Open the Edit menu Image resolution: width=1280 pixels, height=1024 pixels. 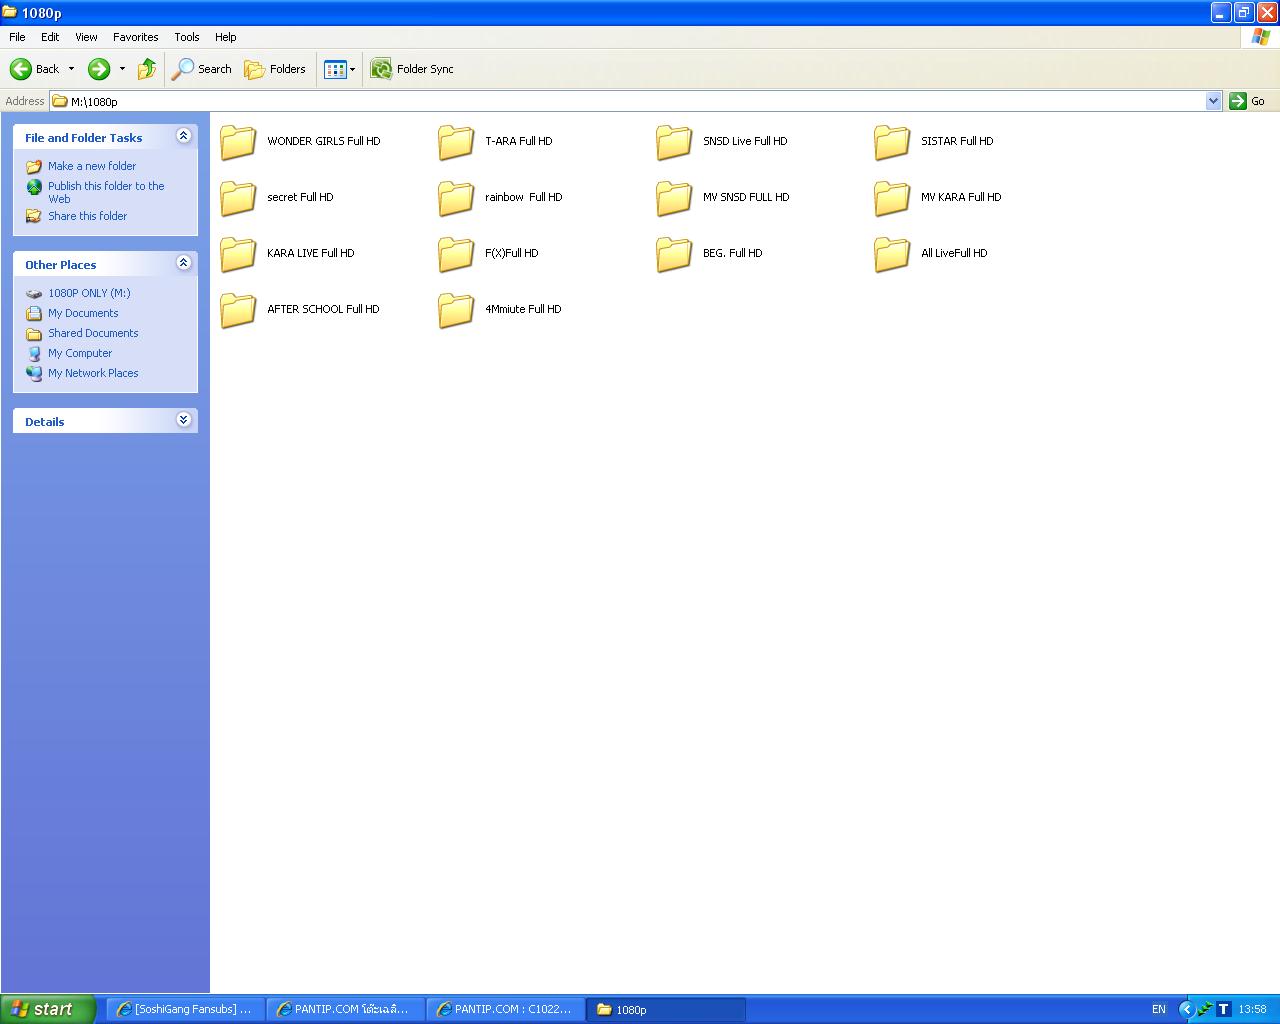pyautogui.click(x=50, y=37)
